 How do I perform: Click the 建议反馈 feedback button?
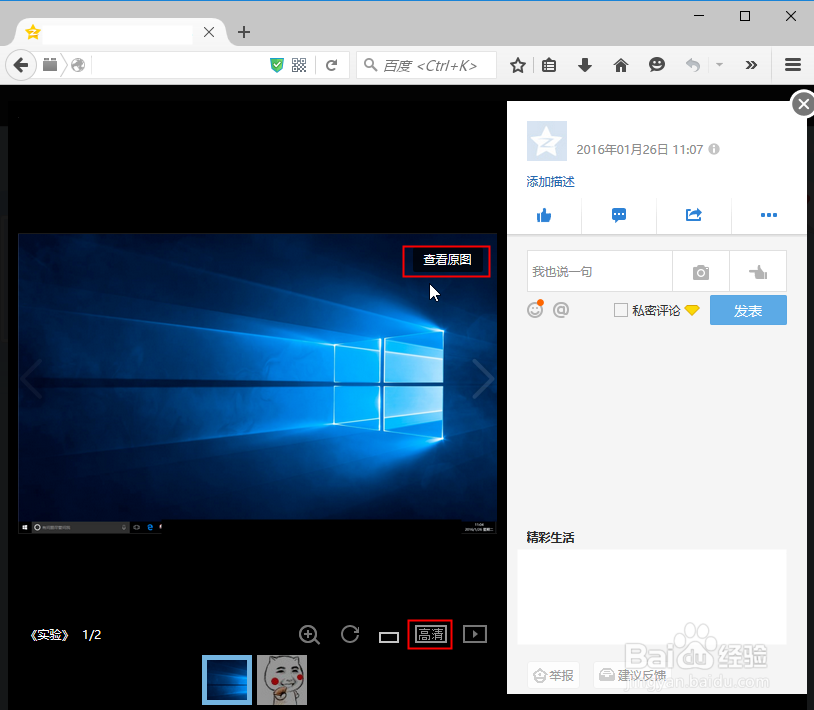click(633, 675)
